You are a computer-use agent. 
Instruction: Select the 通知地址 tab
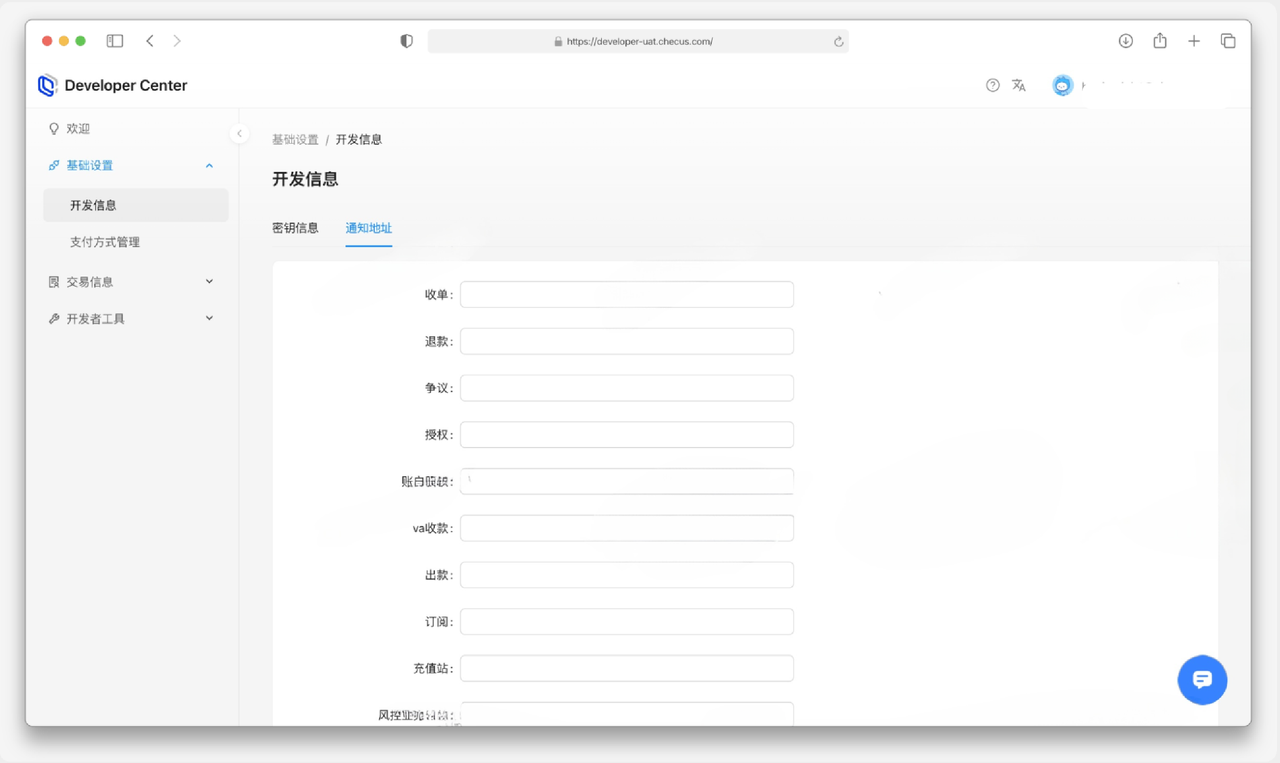coord(369,228)
